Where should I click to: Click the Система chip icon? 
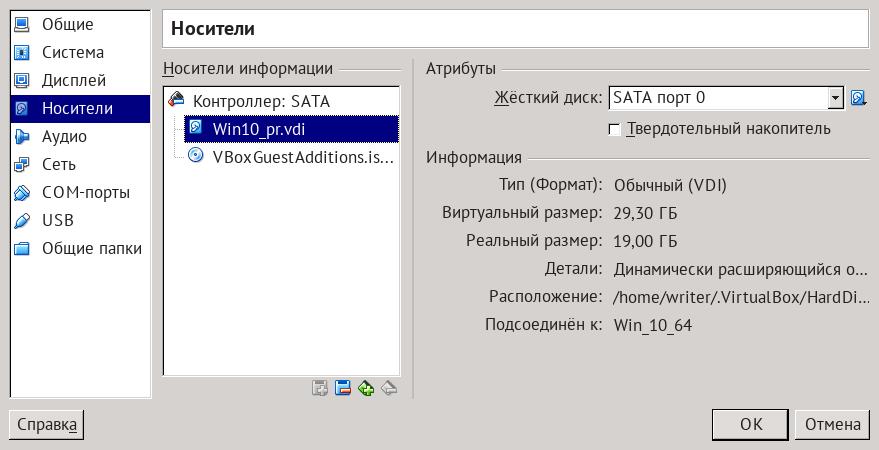pyautogui.click(x=21, y=53)
